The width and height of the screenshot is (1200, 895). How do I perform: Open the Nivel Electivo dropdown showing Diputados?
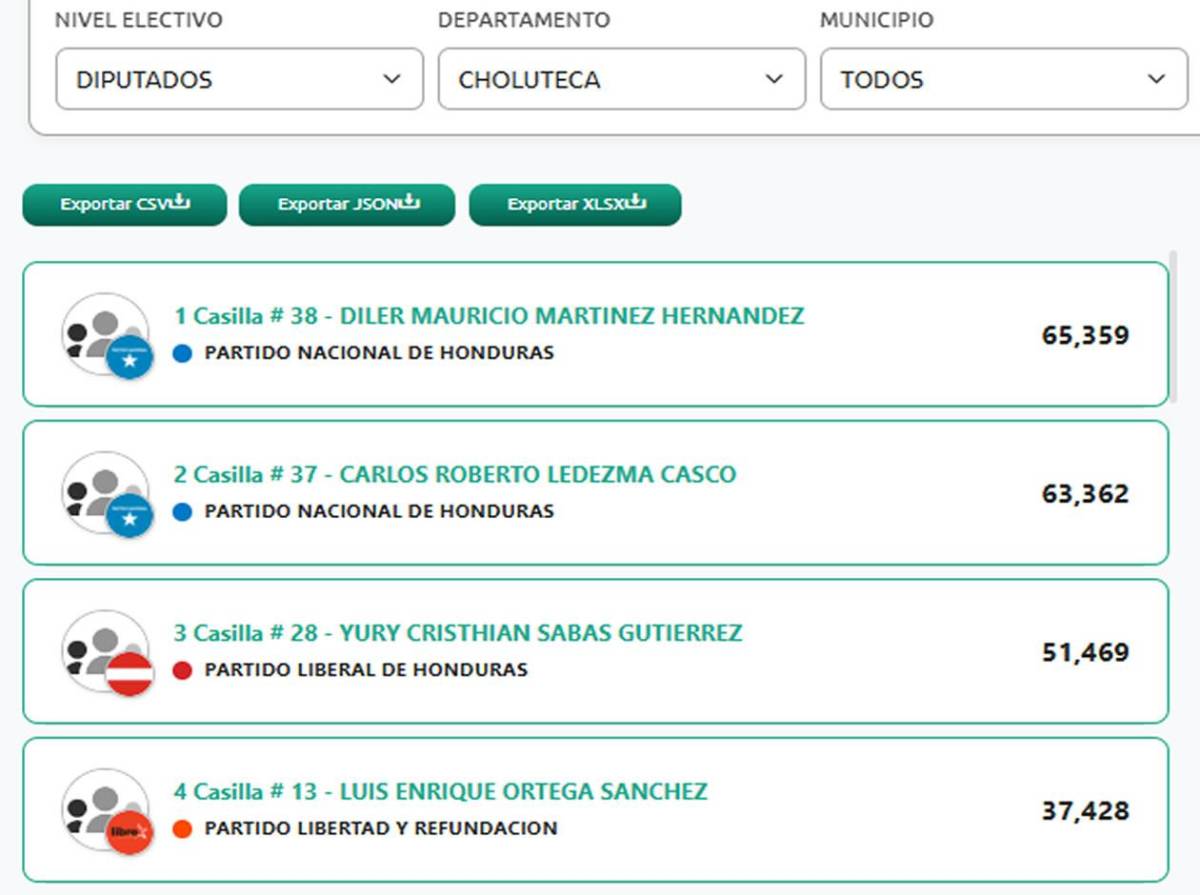(x=239, y=80)
